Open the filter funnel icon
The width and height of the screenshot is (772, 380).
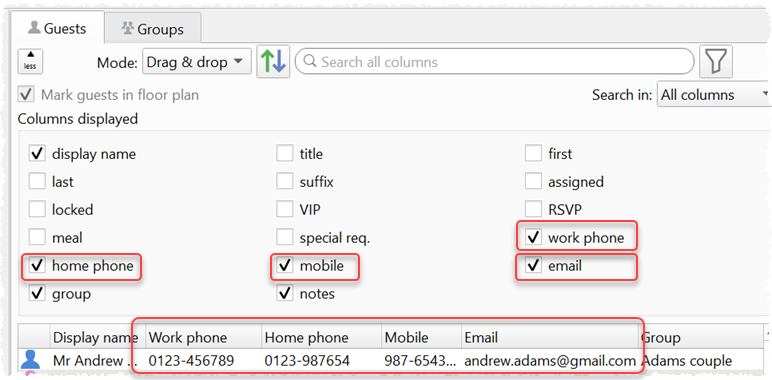click(x=716, y=62)
